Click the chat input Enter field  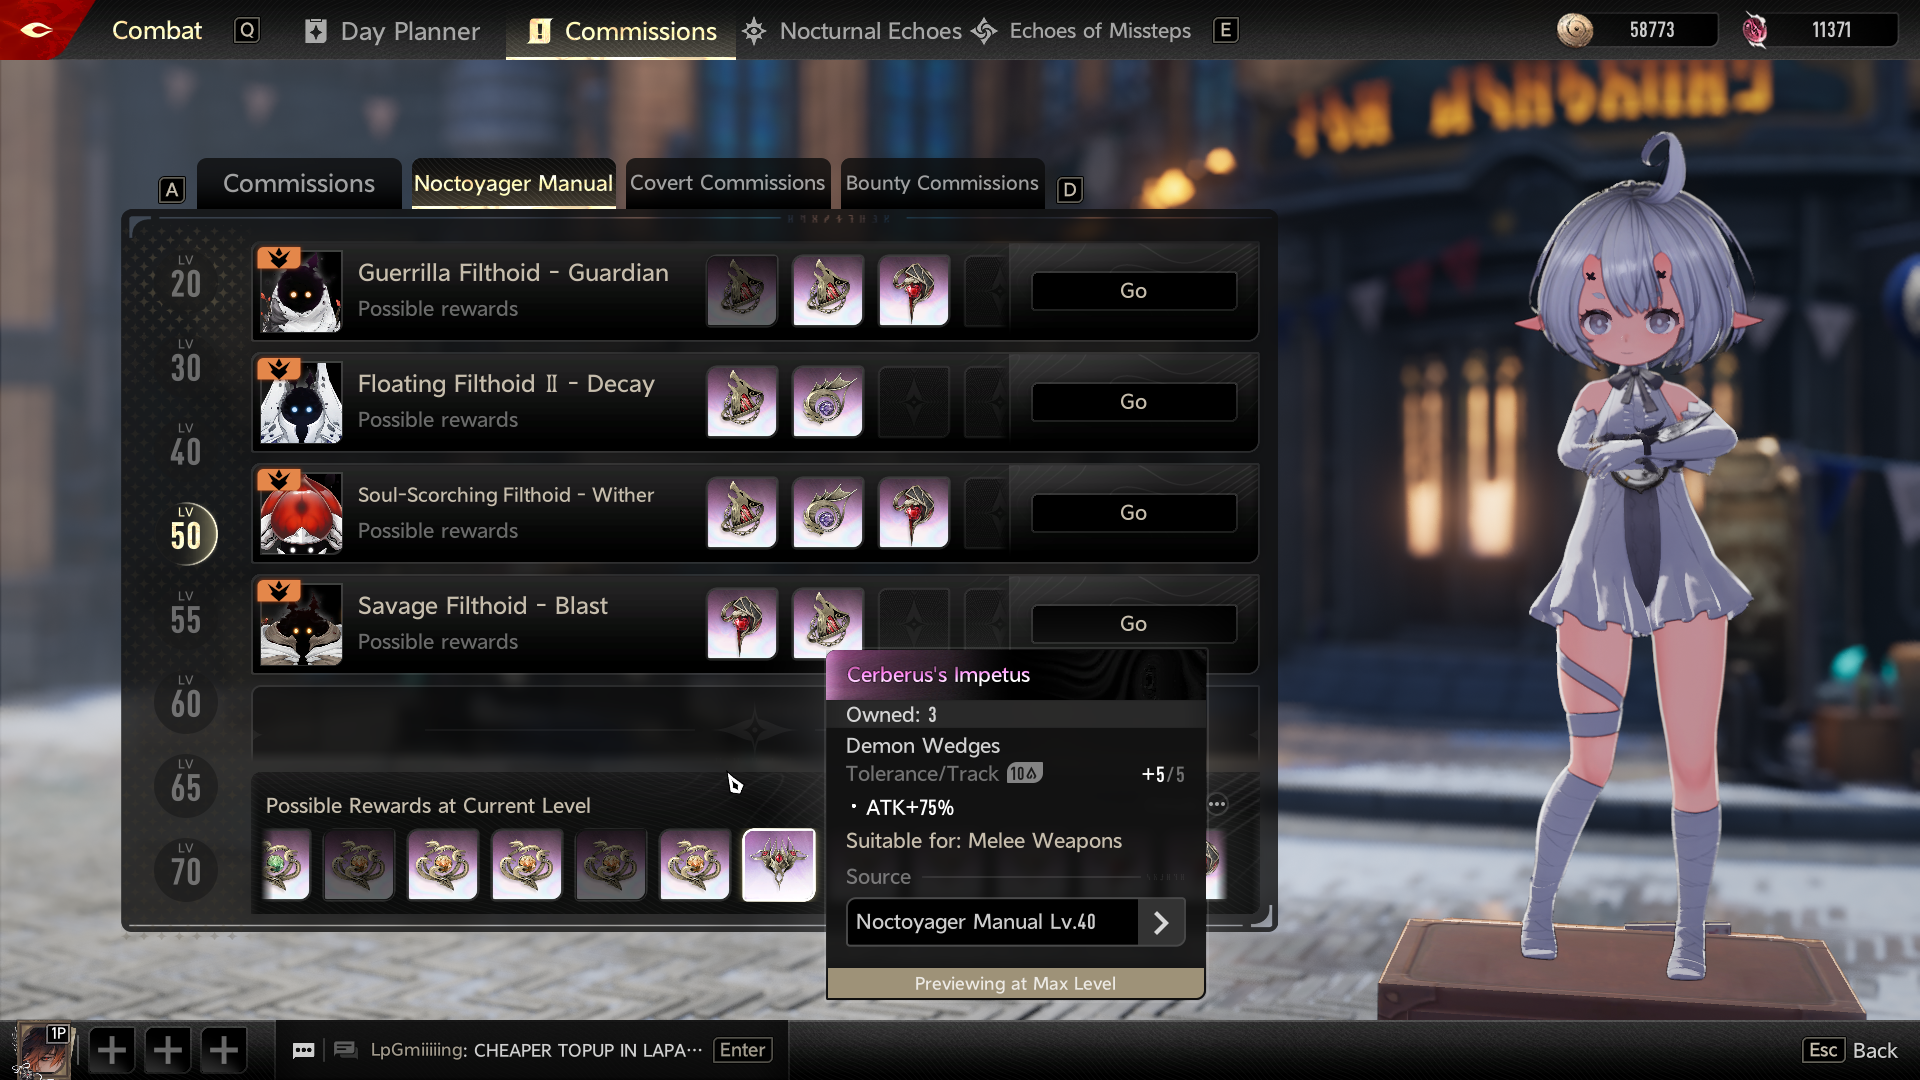(742, 1050)
